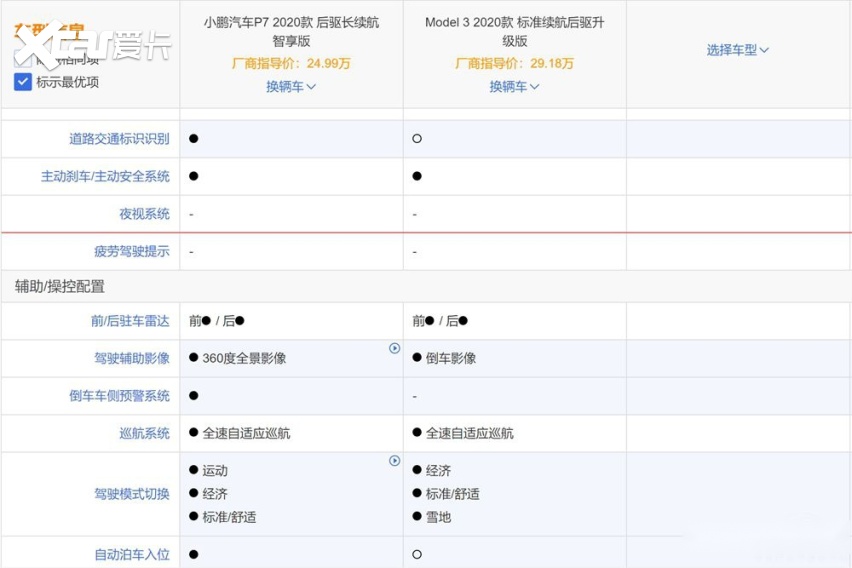This screenshot has width=852, height=568.
Task: Toggle the 标示最优项 checkbox
Action: pyautogui.click(x=23, y=82)
